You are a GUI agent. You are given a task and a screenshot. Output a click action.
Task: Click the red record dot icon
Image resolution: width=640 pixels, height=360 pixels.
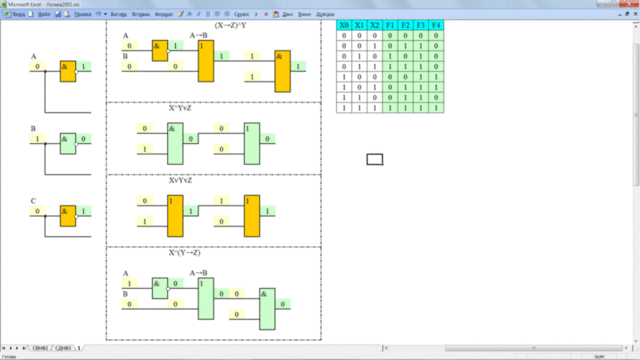coord(266,14)
